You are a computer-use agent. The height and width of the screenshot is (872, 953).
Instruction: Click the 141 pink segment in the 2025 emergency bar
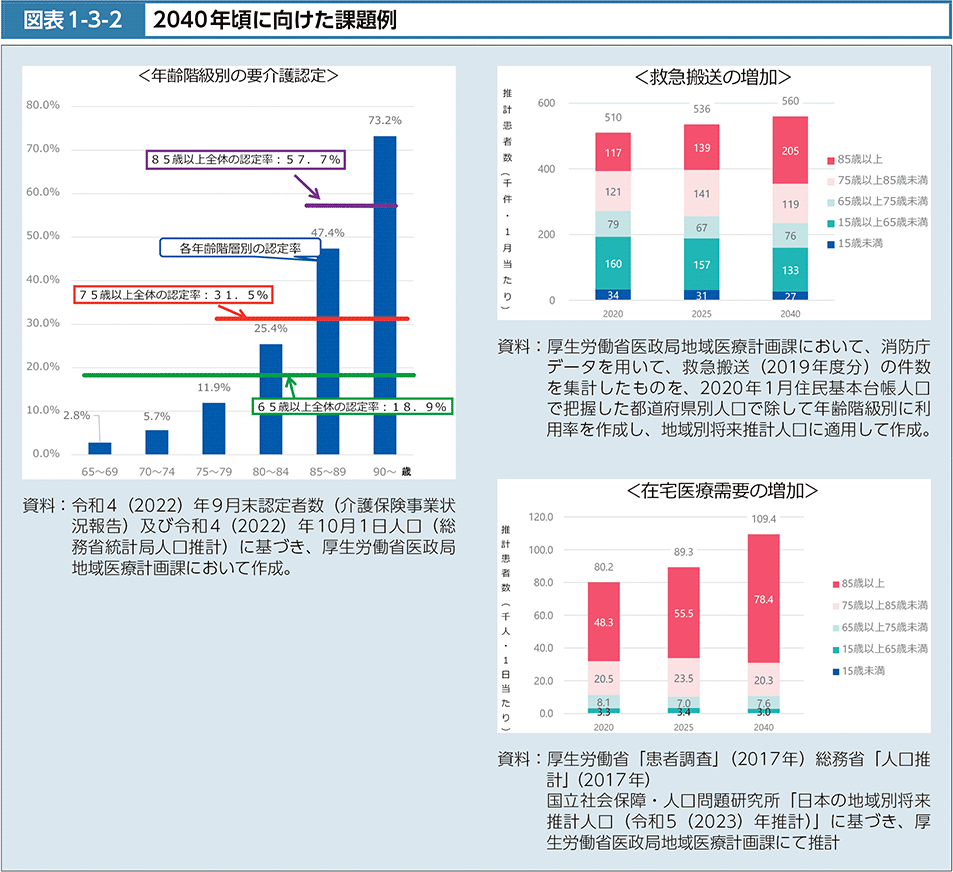pyautogui.click(x=701, y=193)
